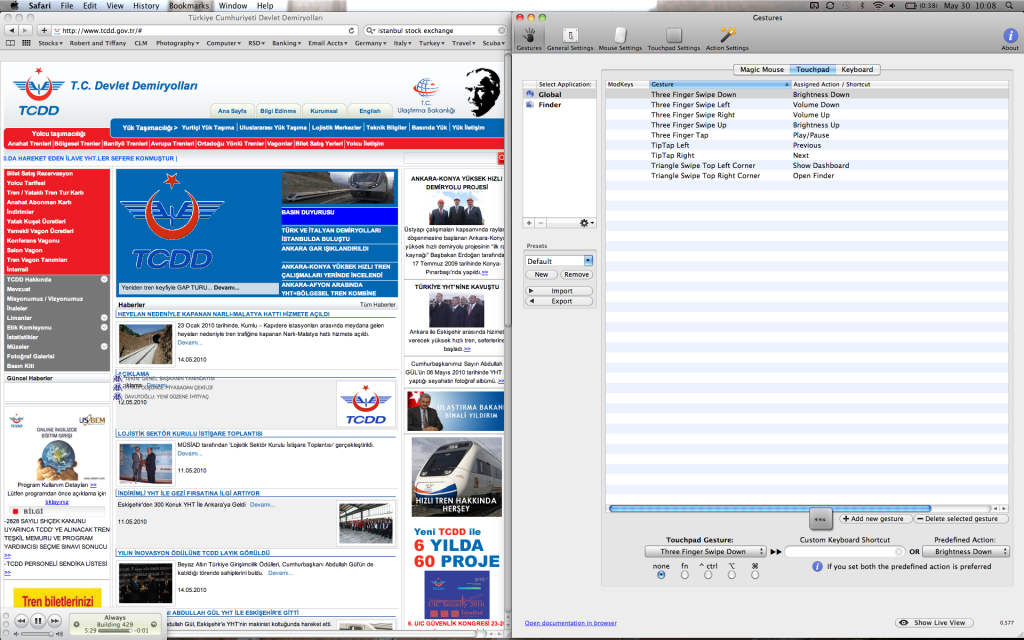Click Delete selected gesture button

(x=961, y=519)
